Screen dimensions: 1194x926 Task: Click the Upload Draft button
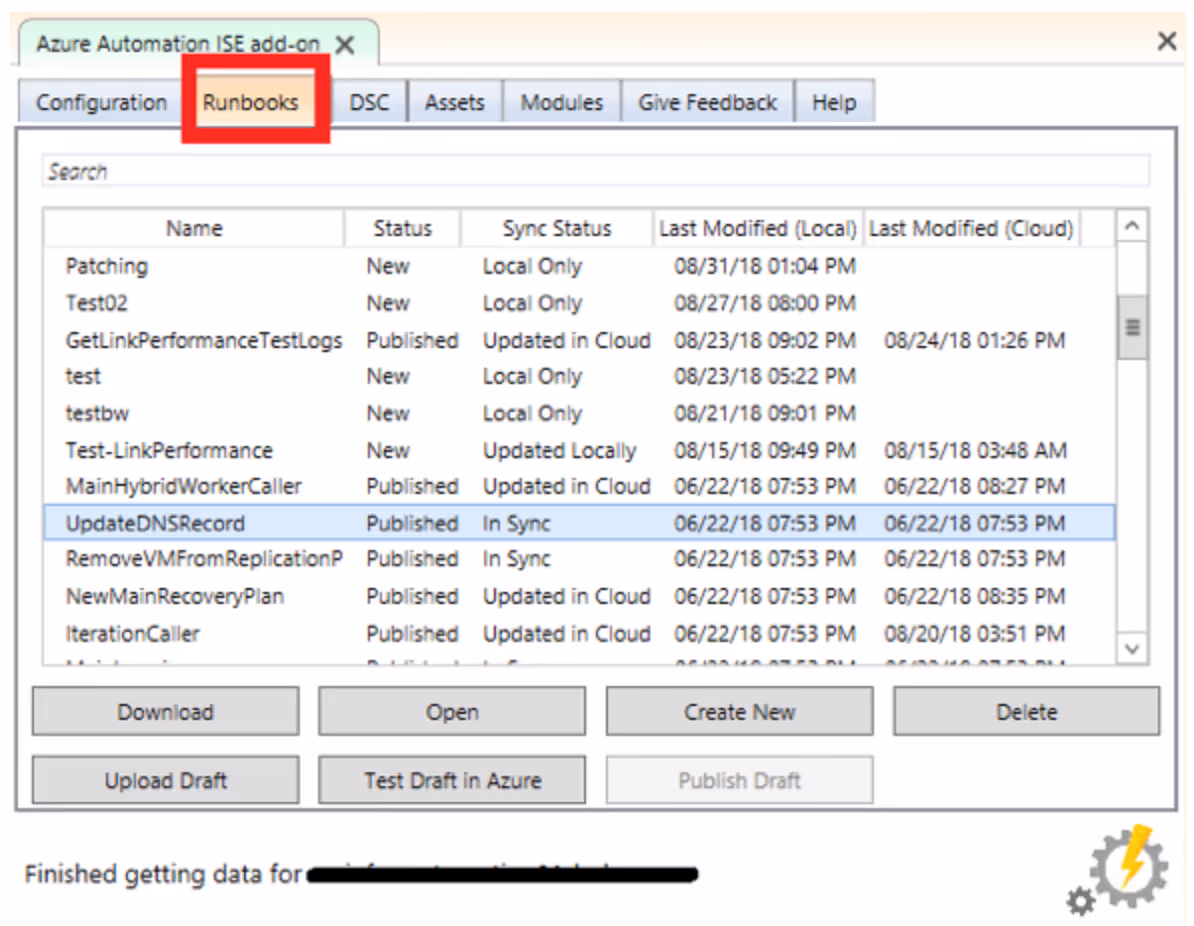pyautogui.click(x=165, y=780)
